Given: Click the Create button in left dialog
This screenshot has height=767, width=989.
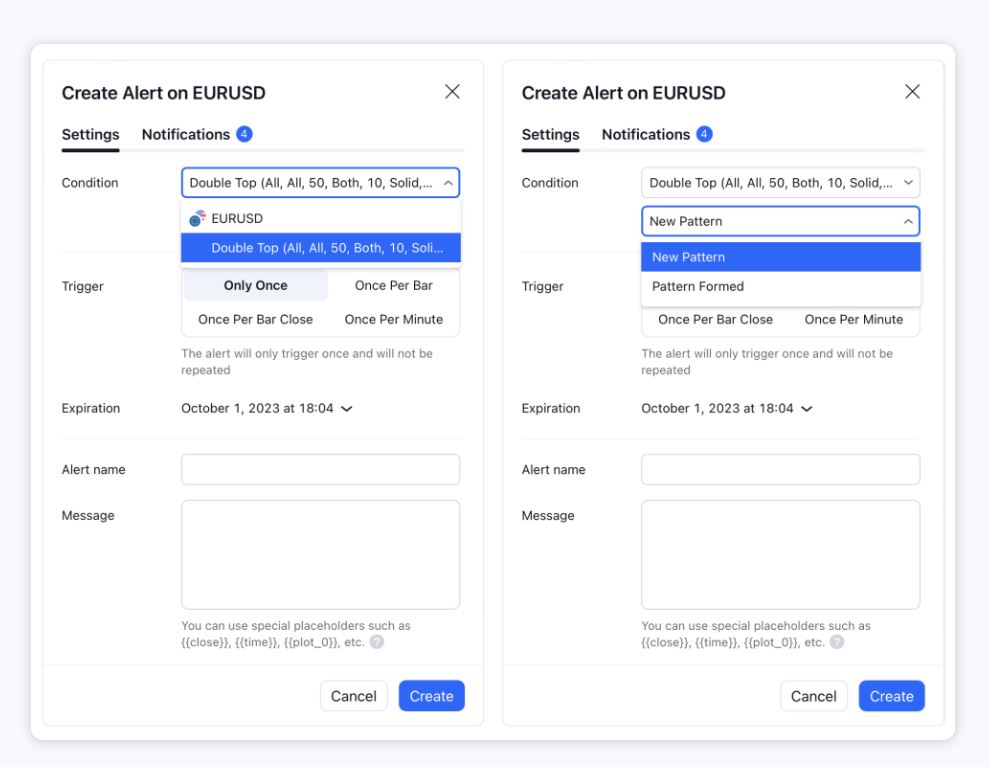Looking at the screenshot, I should pos(431,696).
